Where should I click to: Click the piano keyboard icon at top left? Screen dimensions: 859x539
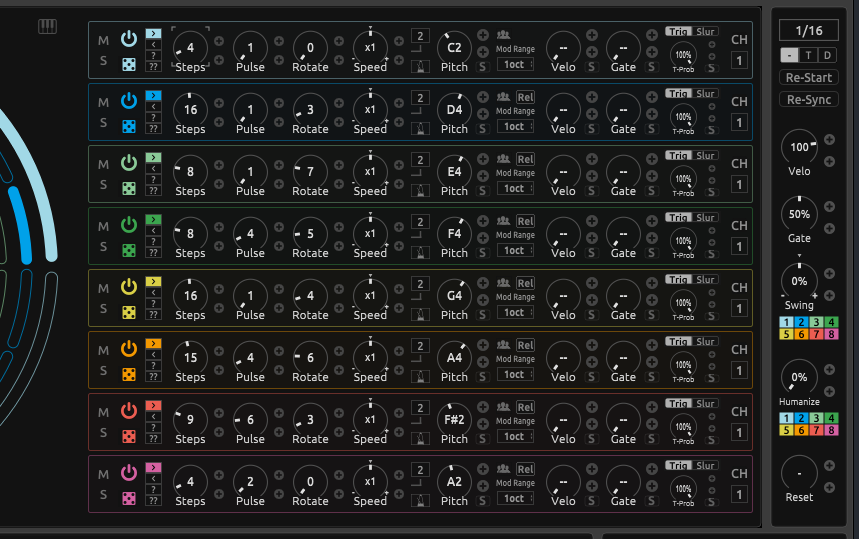pos(48,26)
